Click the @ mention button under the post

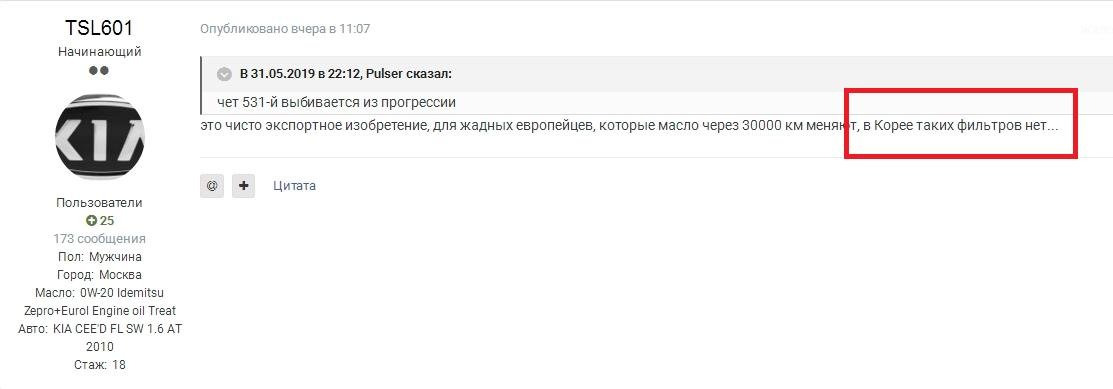212,186
